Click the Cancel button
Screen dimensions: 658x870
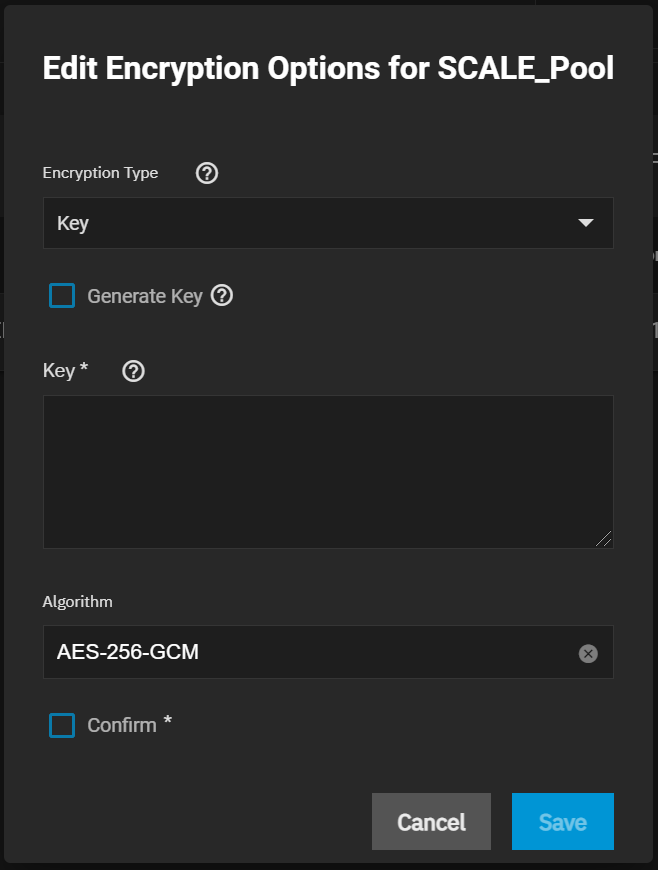click(431, 821)
